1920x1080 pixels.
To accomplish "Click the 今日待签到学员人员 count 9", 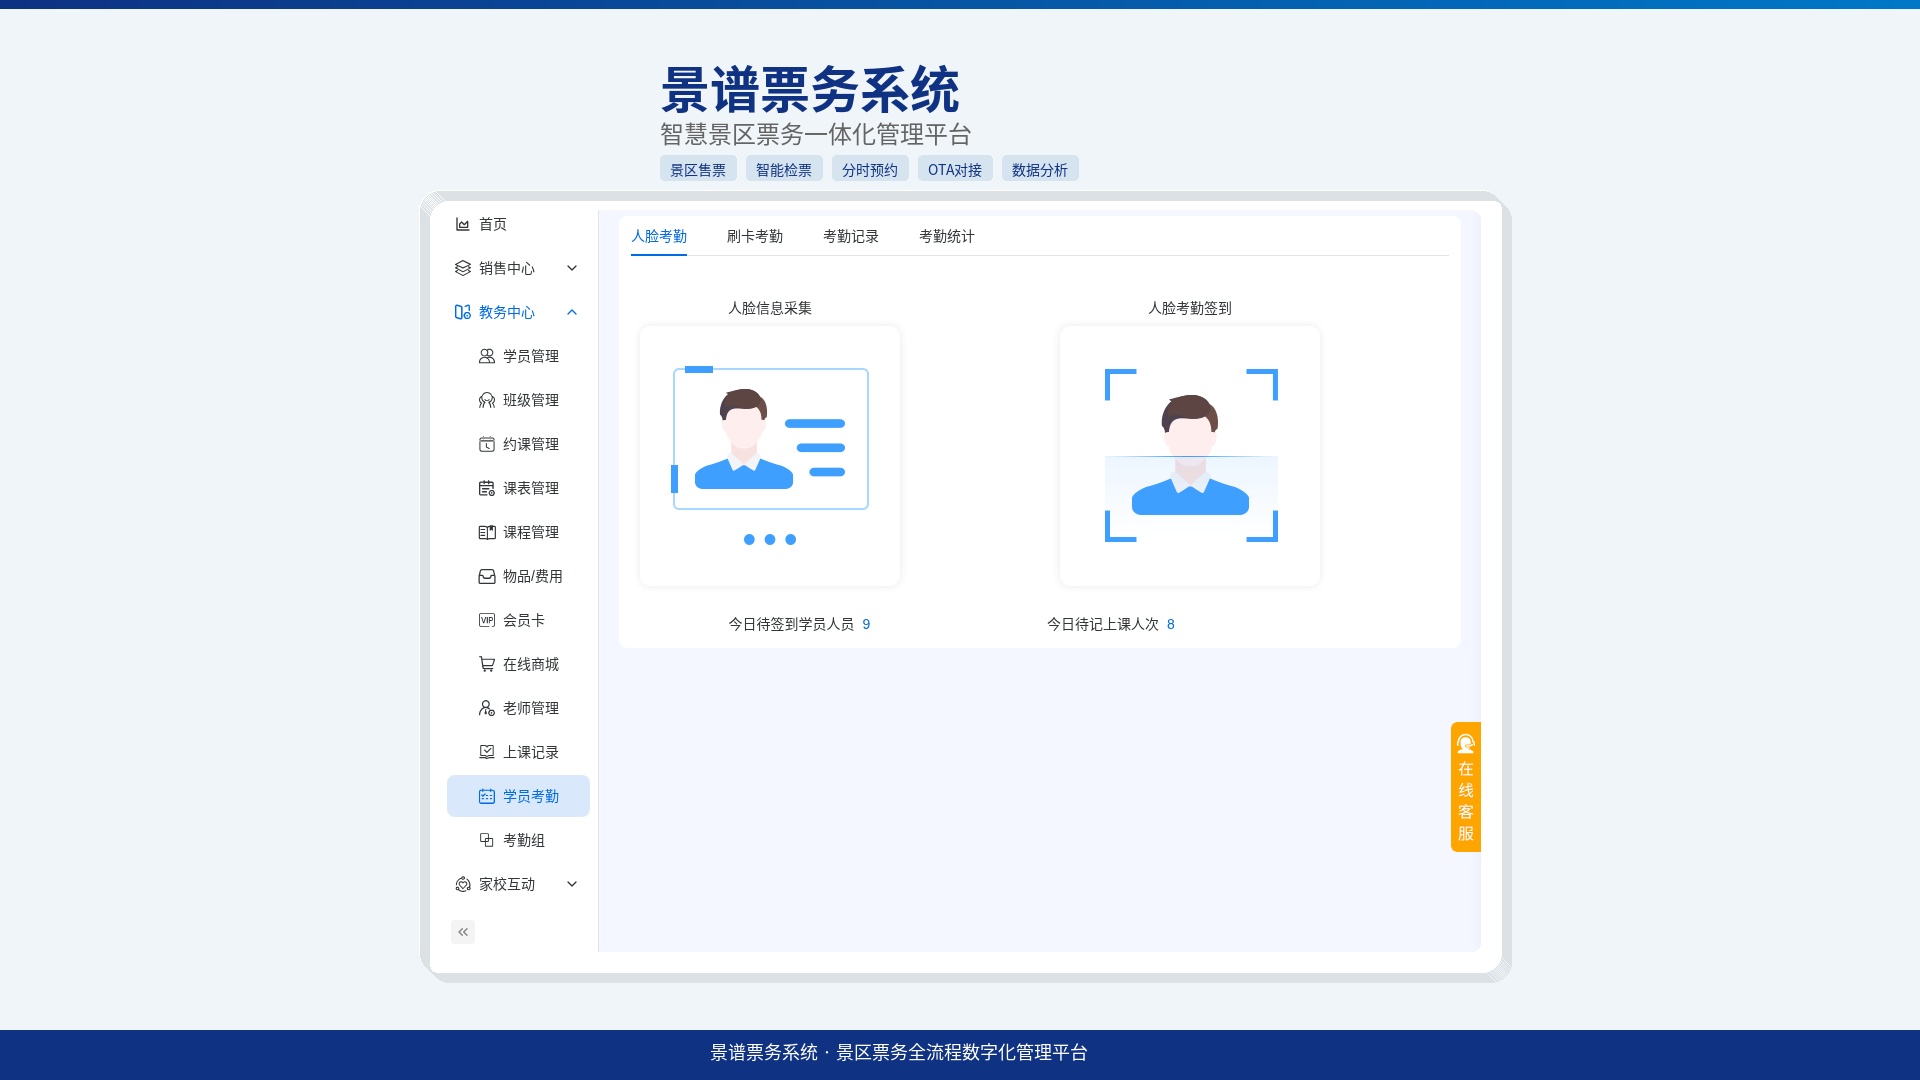I will (866, 624).
